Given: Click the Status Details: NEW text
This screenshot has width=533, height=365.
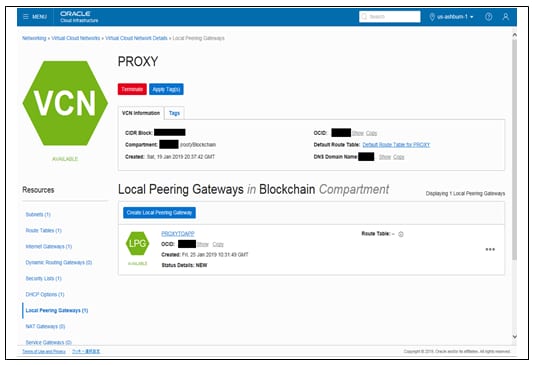Looking at the screenshot, I should [x=184, y=265].
